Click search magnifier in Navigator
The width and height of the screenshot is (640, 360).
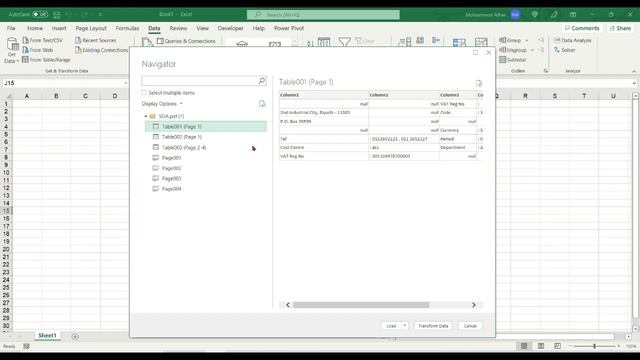(262, 81)
